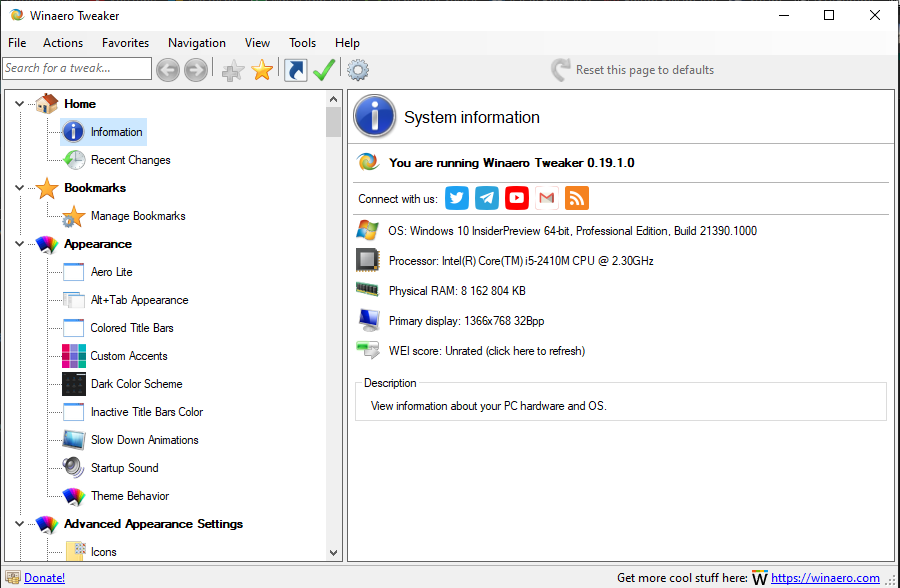Click the Recent Changes clock icon

click(74, 160)
